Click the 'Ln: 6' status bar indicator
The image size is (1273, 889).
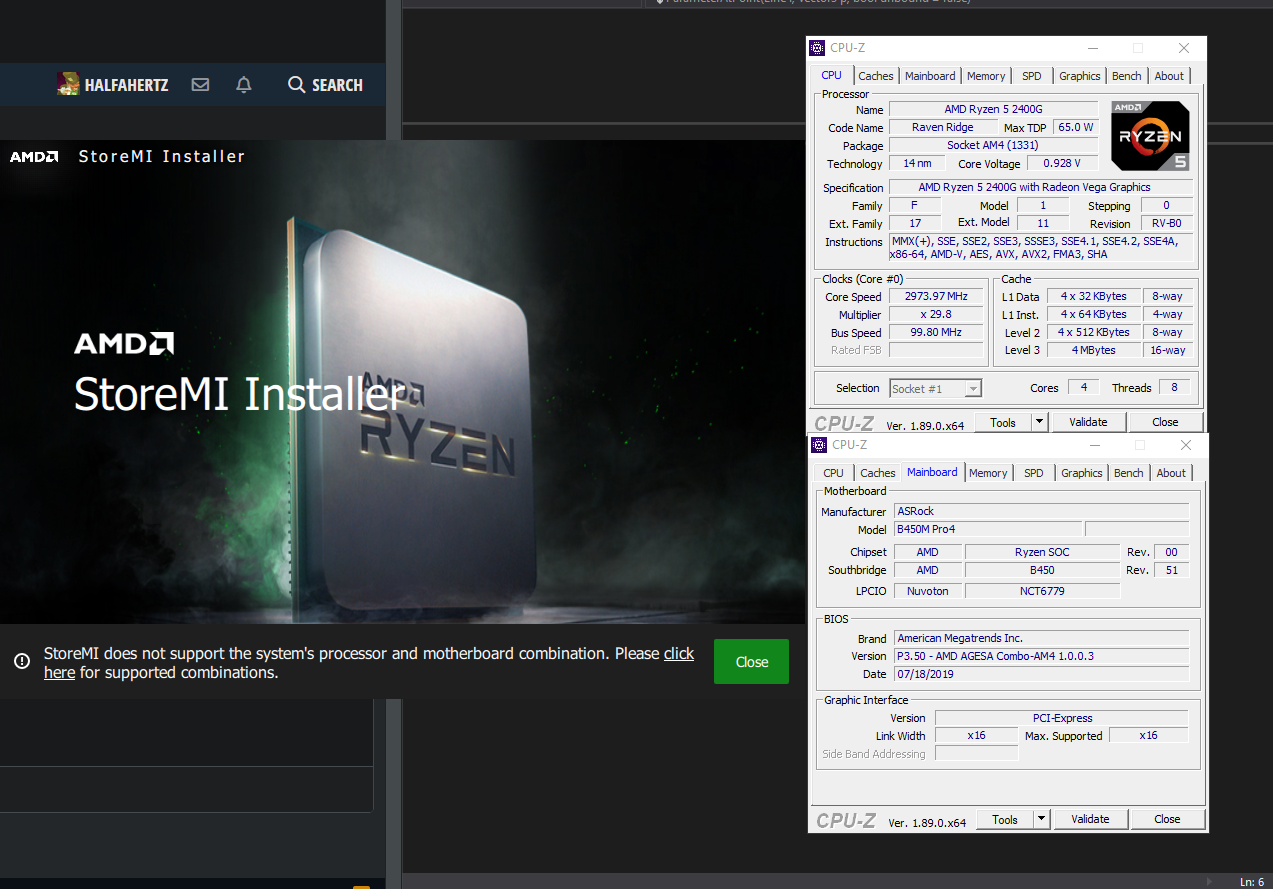(x=1251, y=881)
